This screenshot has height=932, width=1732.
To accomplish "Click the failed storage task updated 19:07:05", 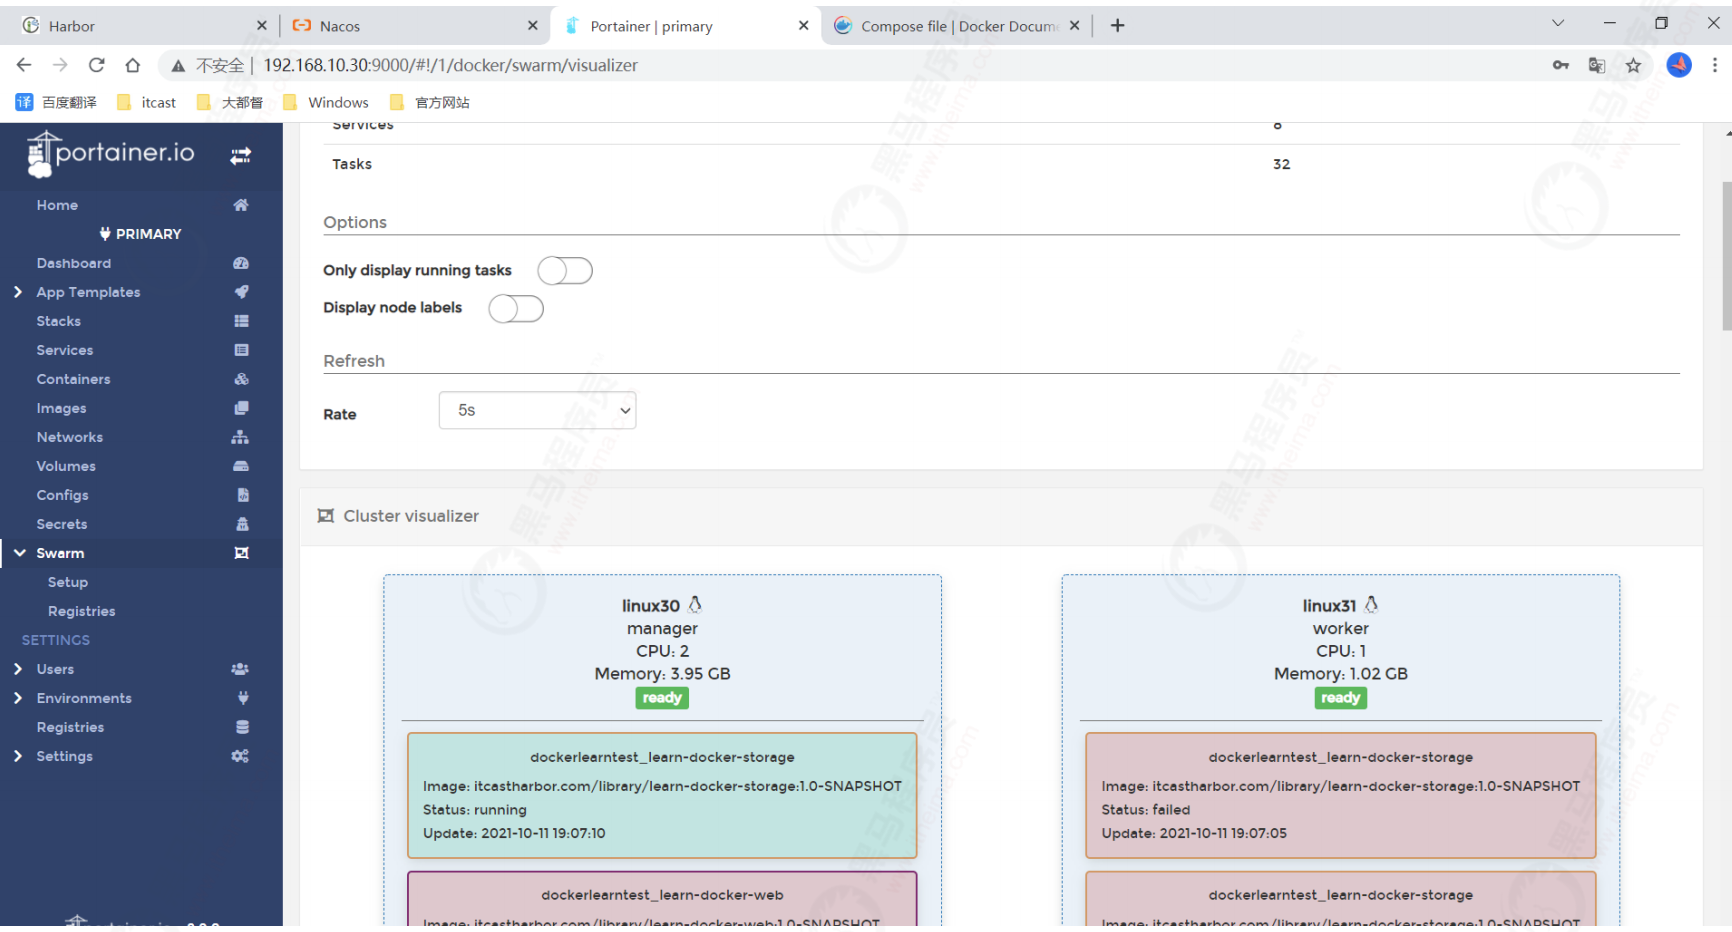I will pos(1340,795).
